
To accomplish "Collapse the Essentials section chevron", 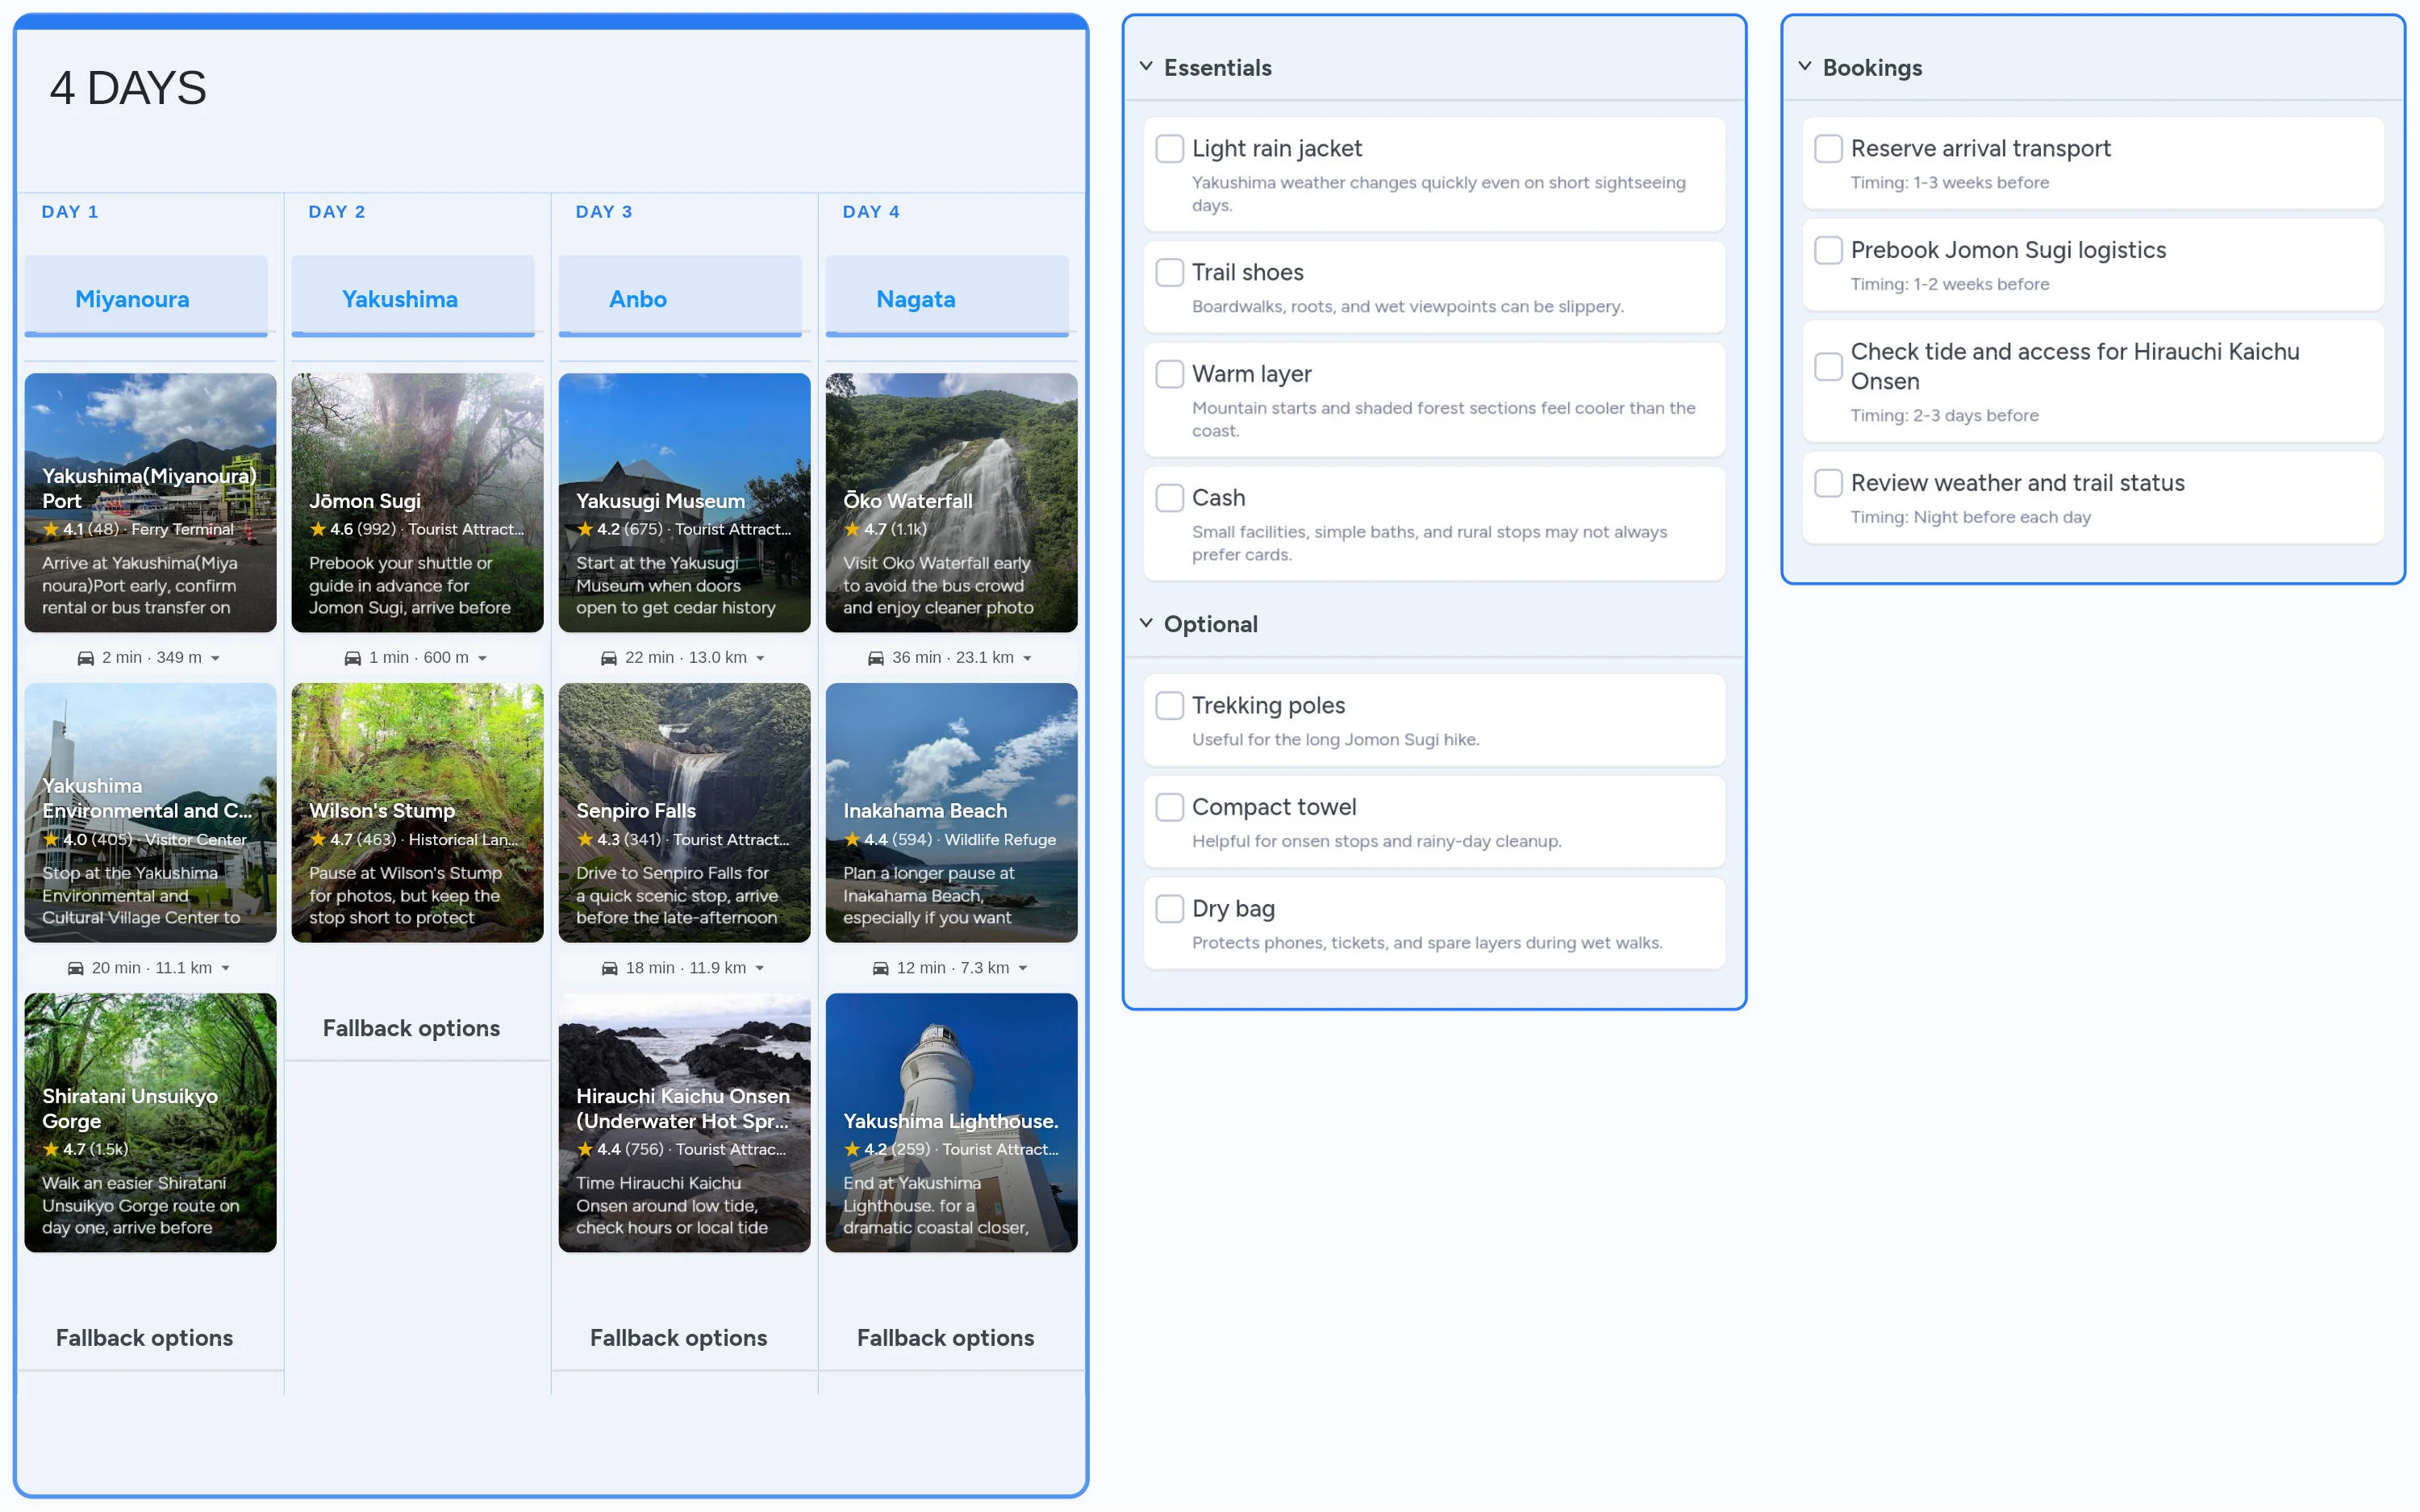I will tap(1146, 67).
